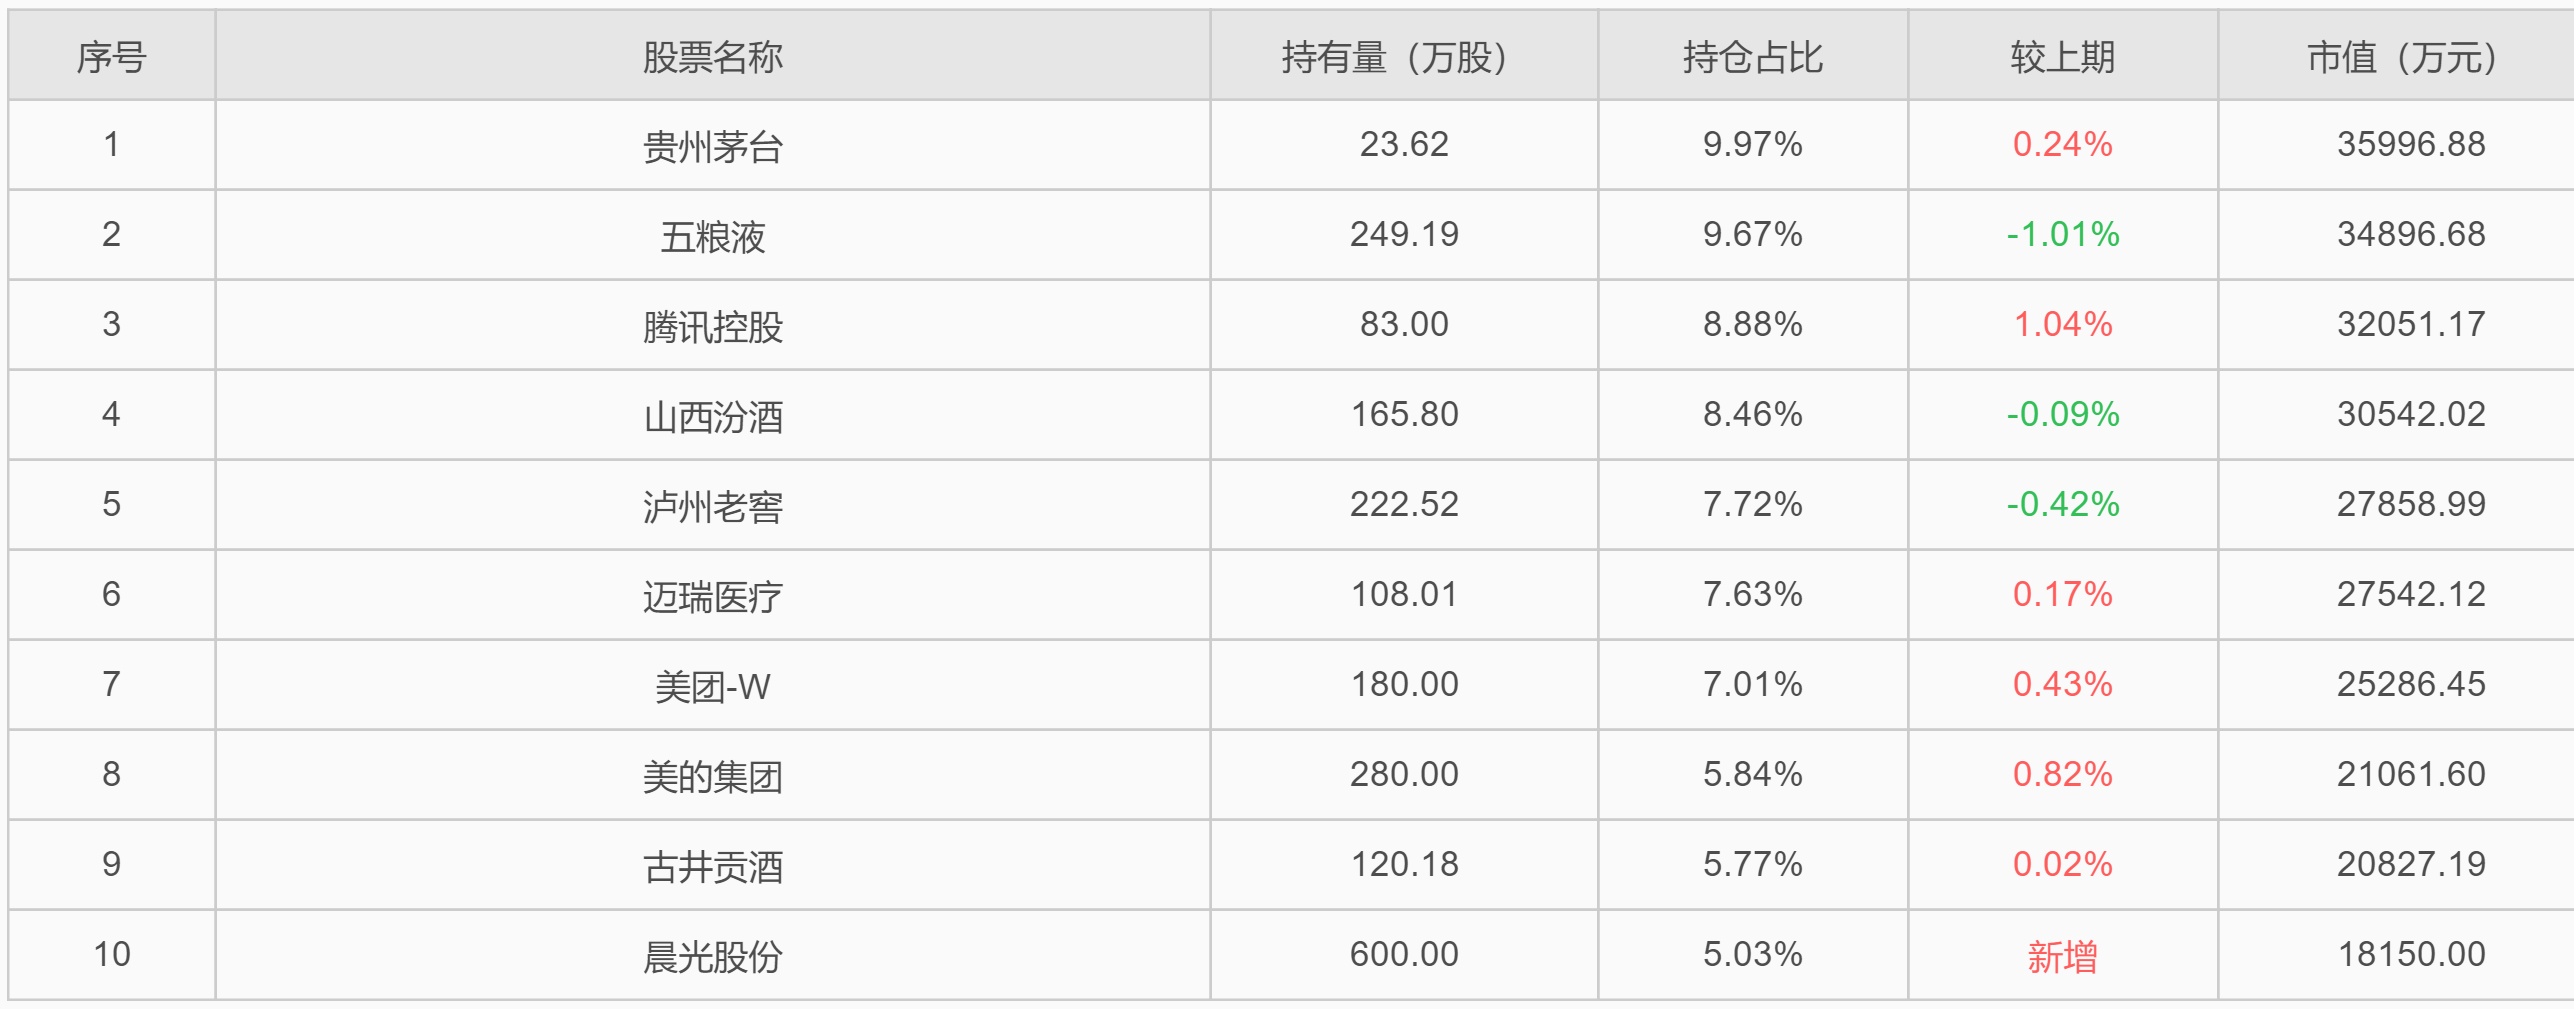Click the 持有量（万股） column header
Image resolution: width=2574 pixels, height=1009 pixels.
1403,58
